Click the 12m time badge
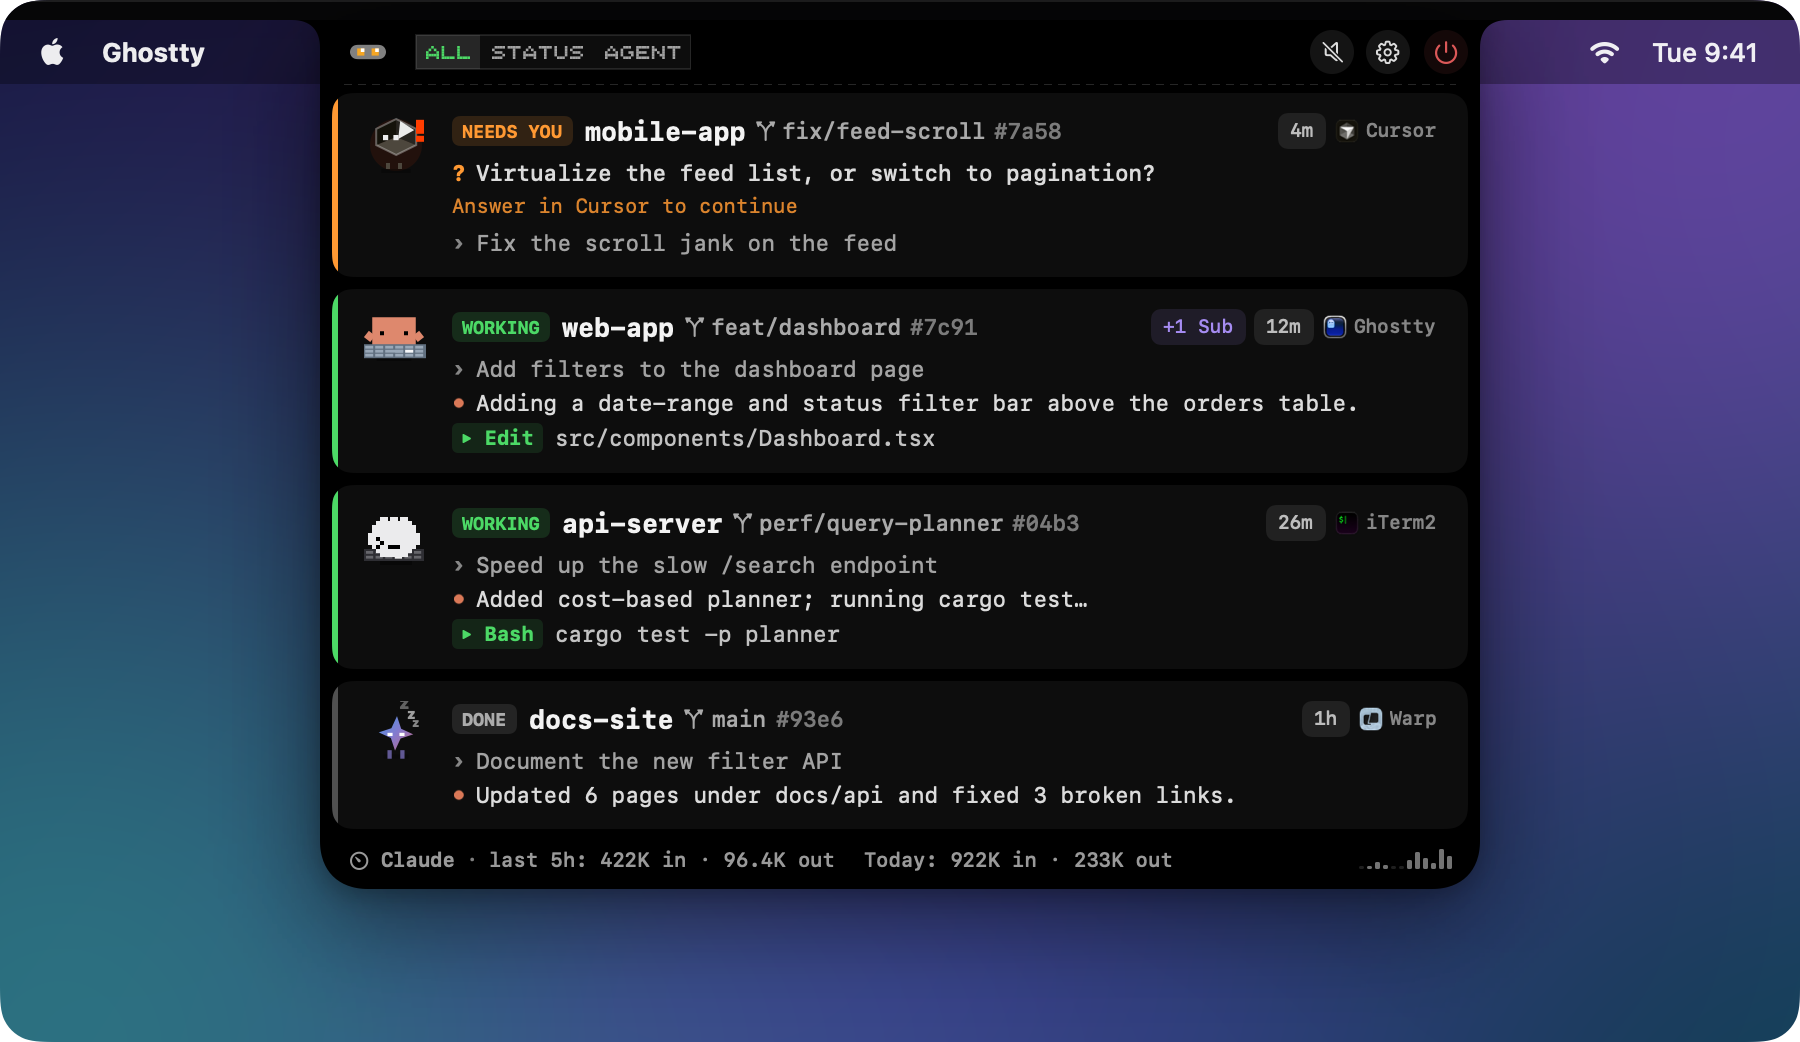The image size is (1800, 1042). point(1283,327)
